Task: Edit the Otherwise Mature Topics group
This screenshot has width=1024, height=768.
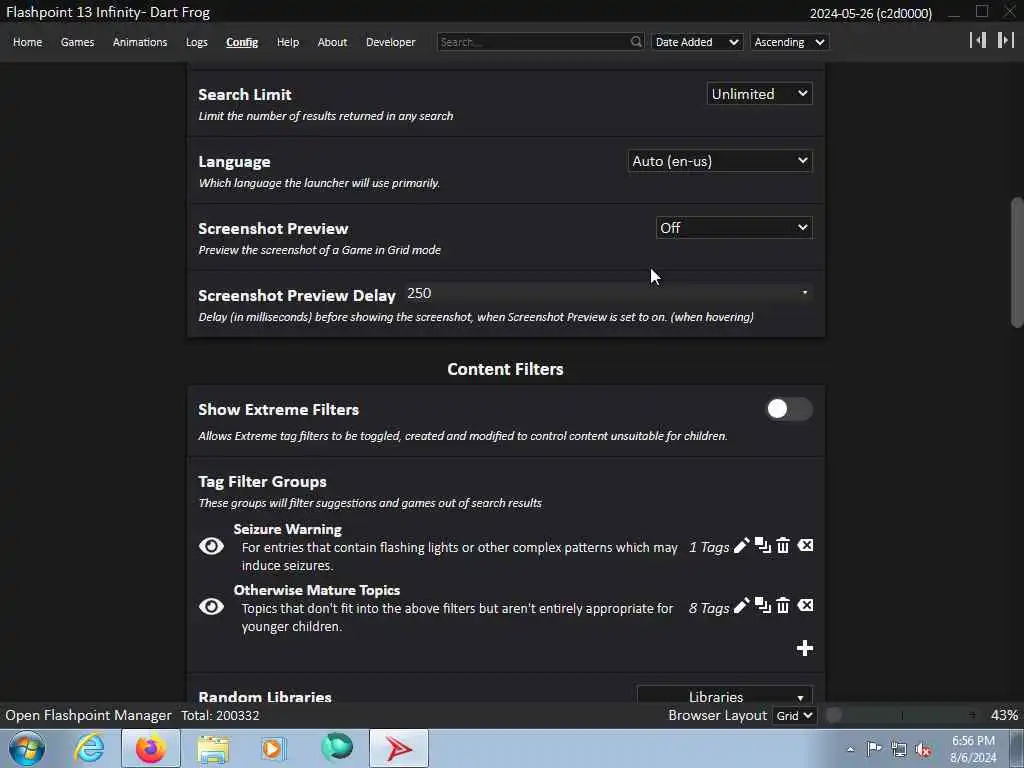Action: [741, 606]
